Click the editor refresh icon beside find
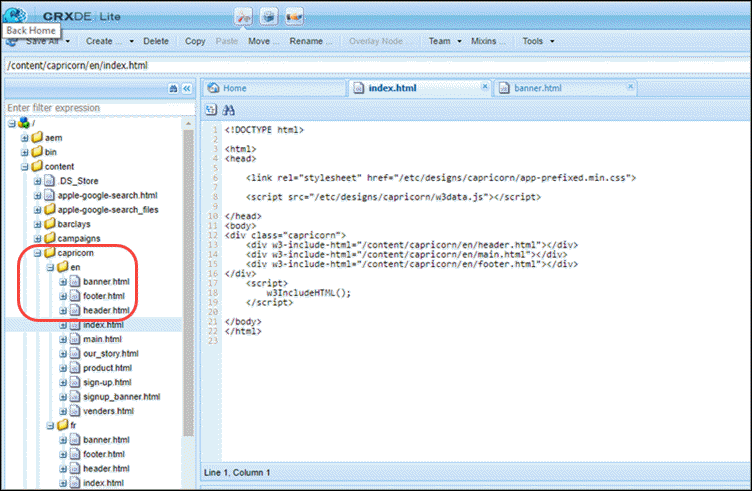 click(x=211, y=110)
